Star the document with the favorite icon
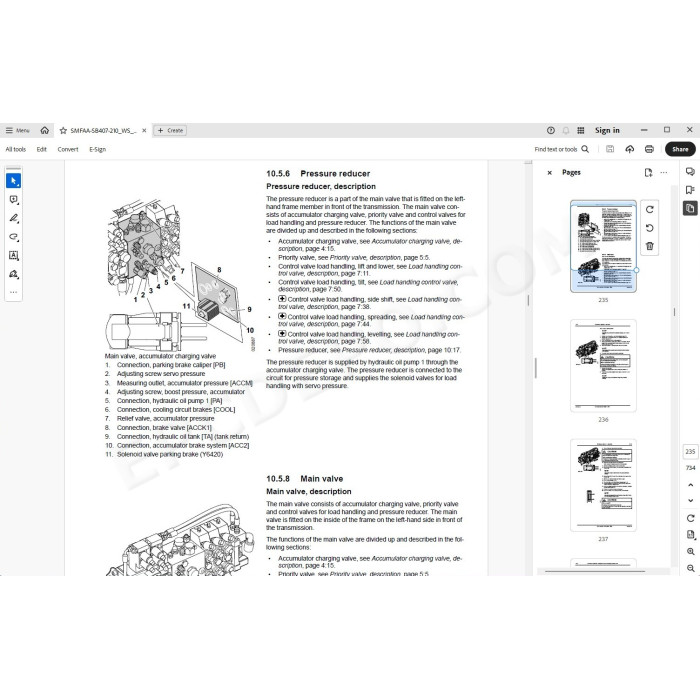Screen dimensions: 700x700 (x=63, y=131)
